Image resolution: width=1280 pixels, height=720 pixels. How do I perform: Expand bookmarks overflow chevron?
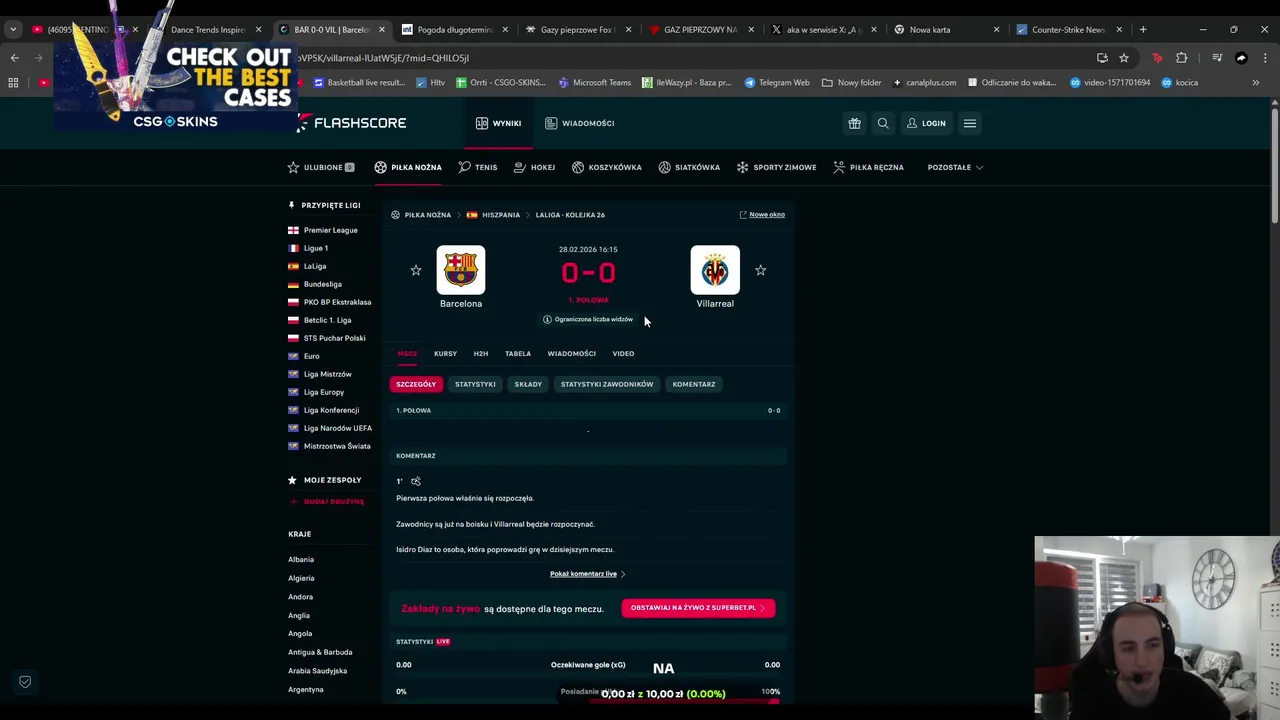tap(1256, 82)
